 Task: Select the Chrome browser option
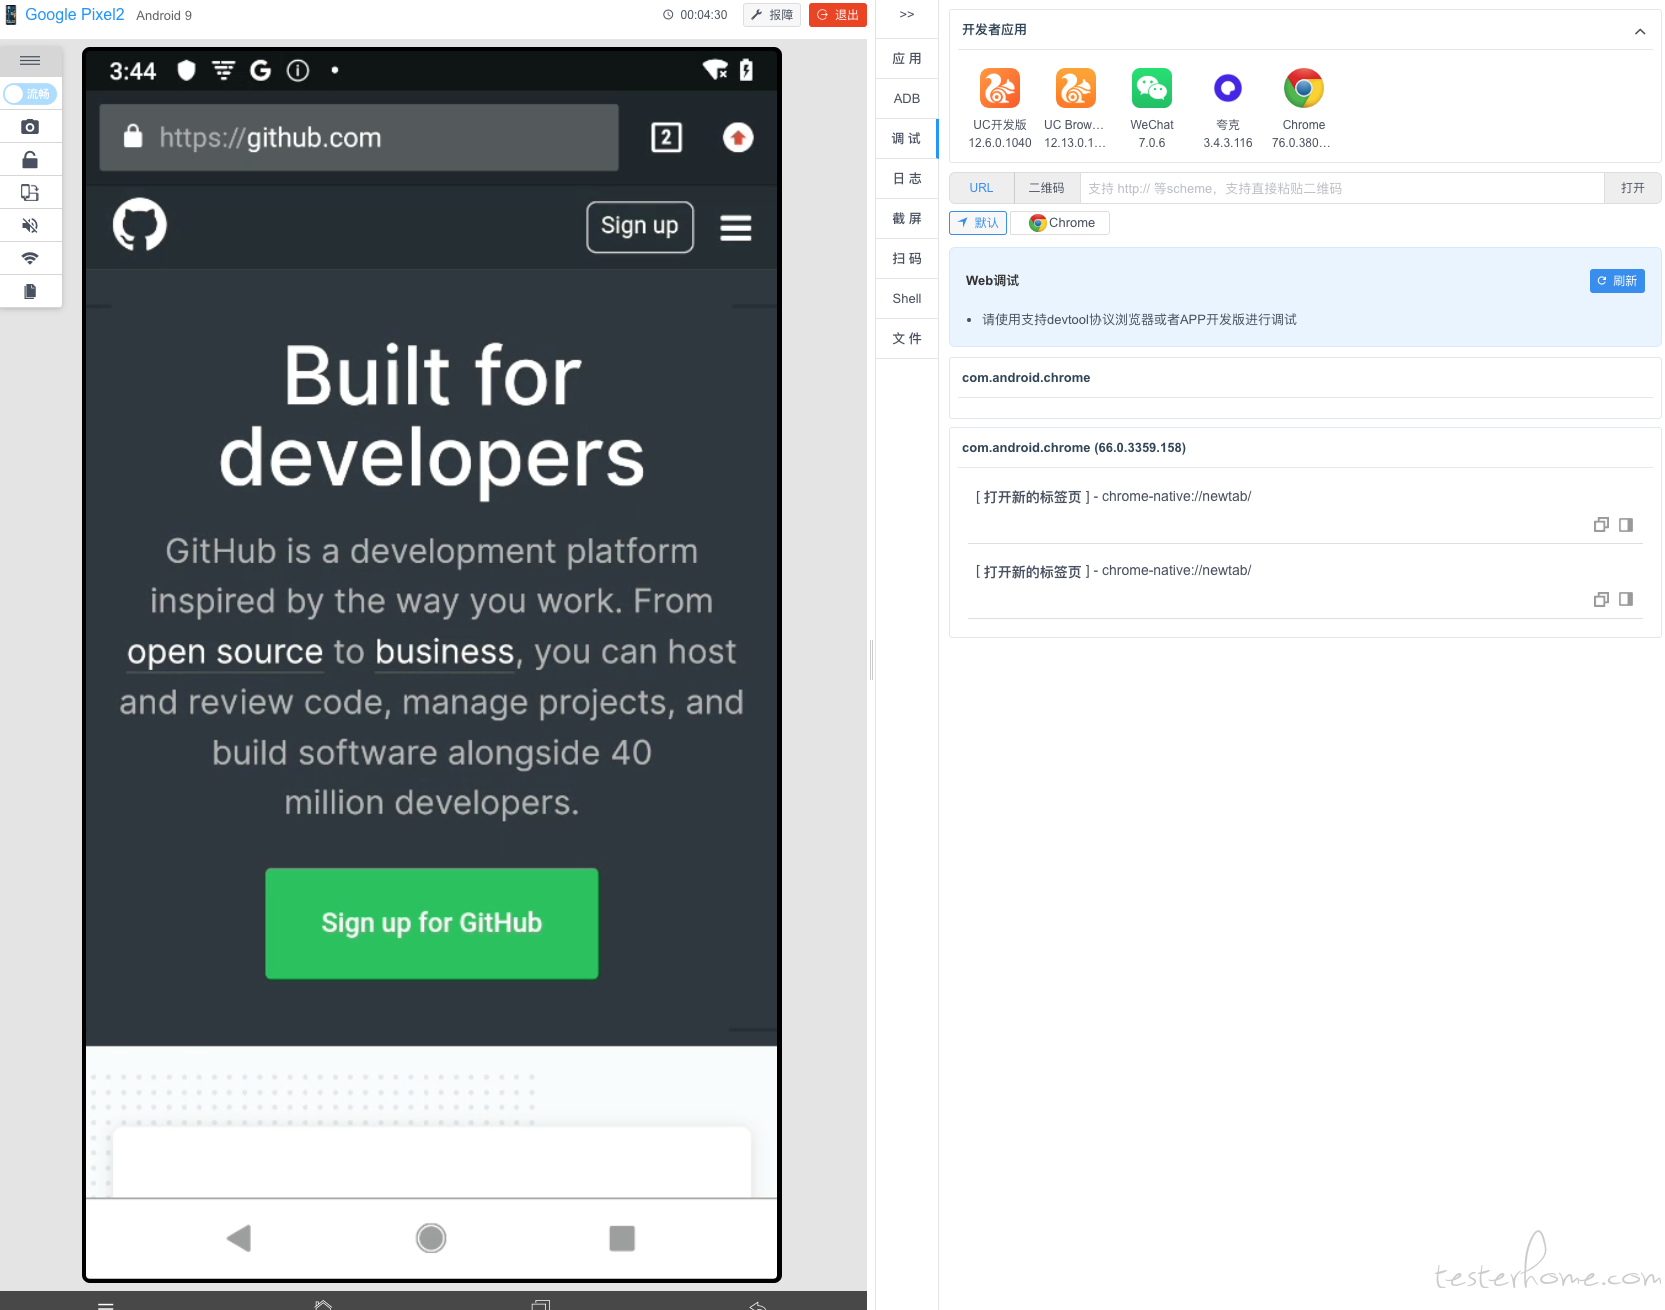(x=1061, y=222)
